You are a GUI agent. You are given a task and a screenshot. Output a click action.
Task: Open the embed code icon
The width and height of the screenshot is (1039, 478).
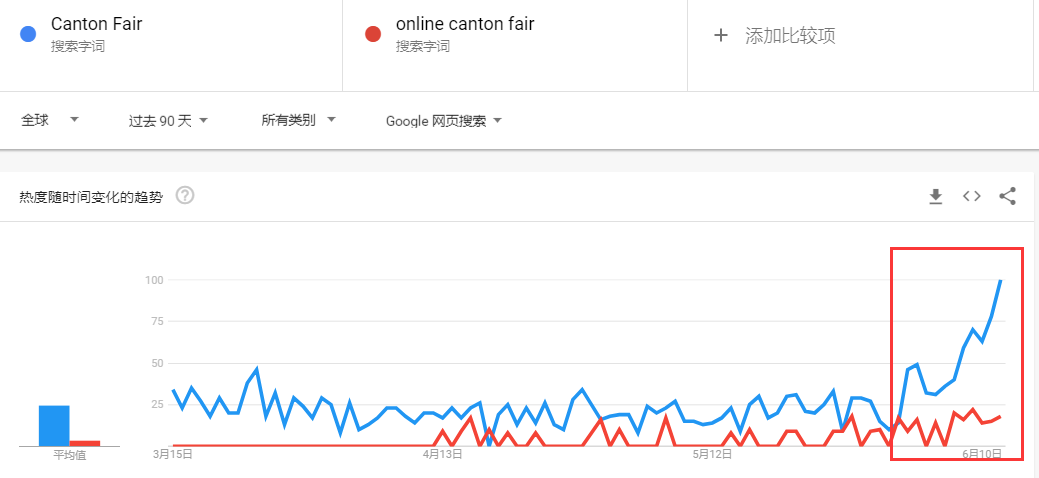pos(971,196)
